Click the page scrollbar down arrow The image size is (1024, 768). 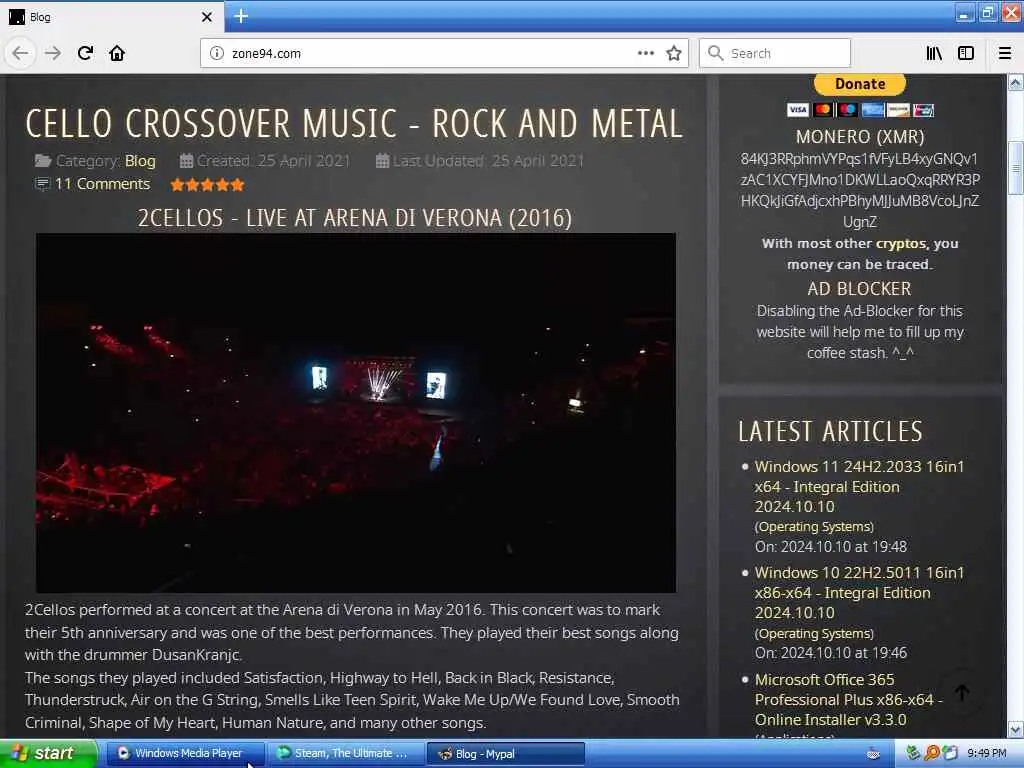[1016, 728]
